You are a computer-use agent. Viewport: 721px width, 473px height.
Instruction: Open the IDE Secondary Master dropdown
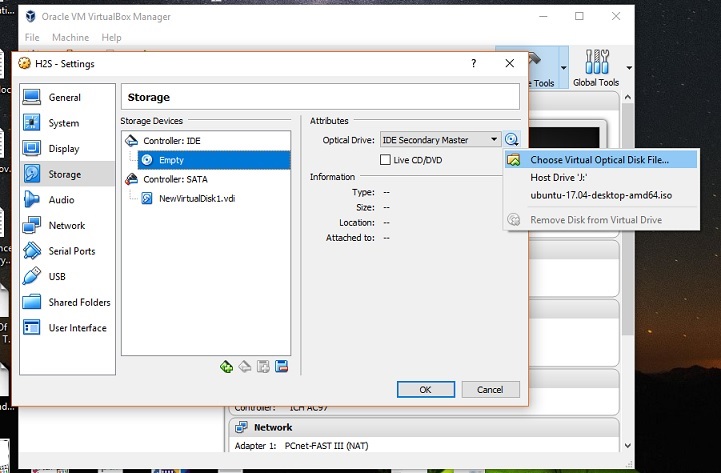[x=440, y=140]
